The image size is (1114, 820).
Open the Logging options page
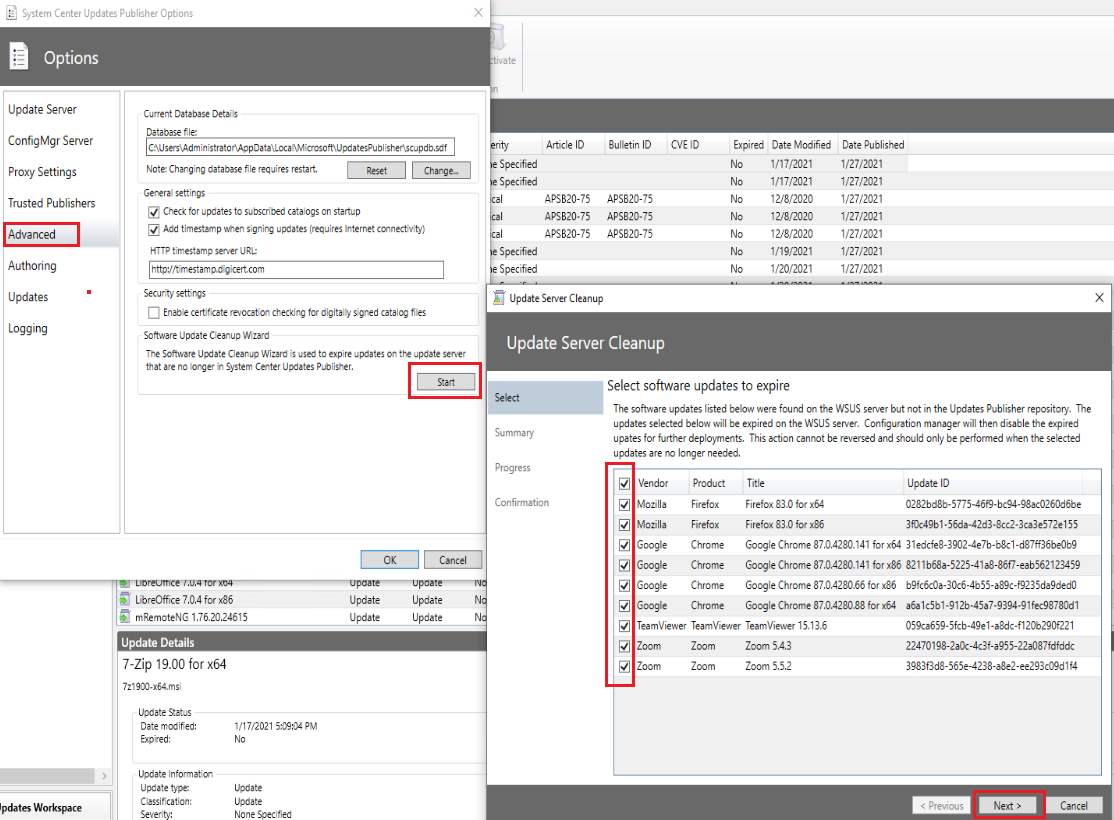click(28, 328)
